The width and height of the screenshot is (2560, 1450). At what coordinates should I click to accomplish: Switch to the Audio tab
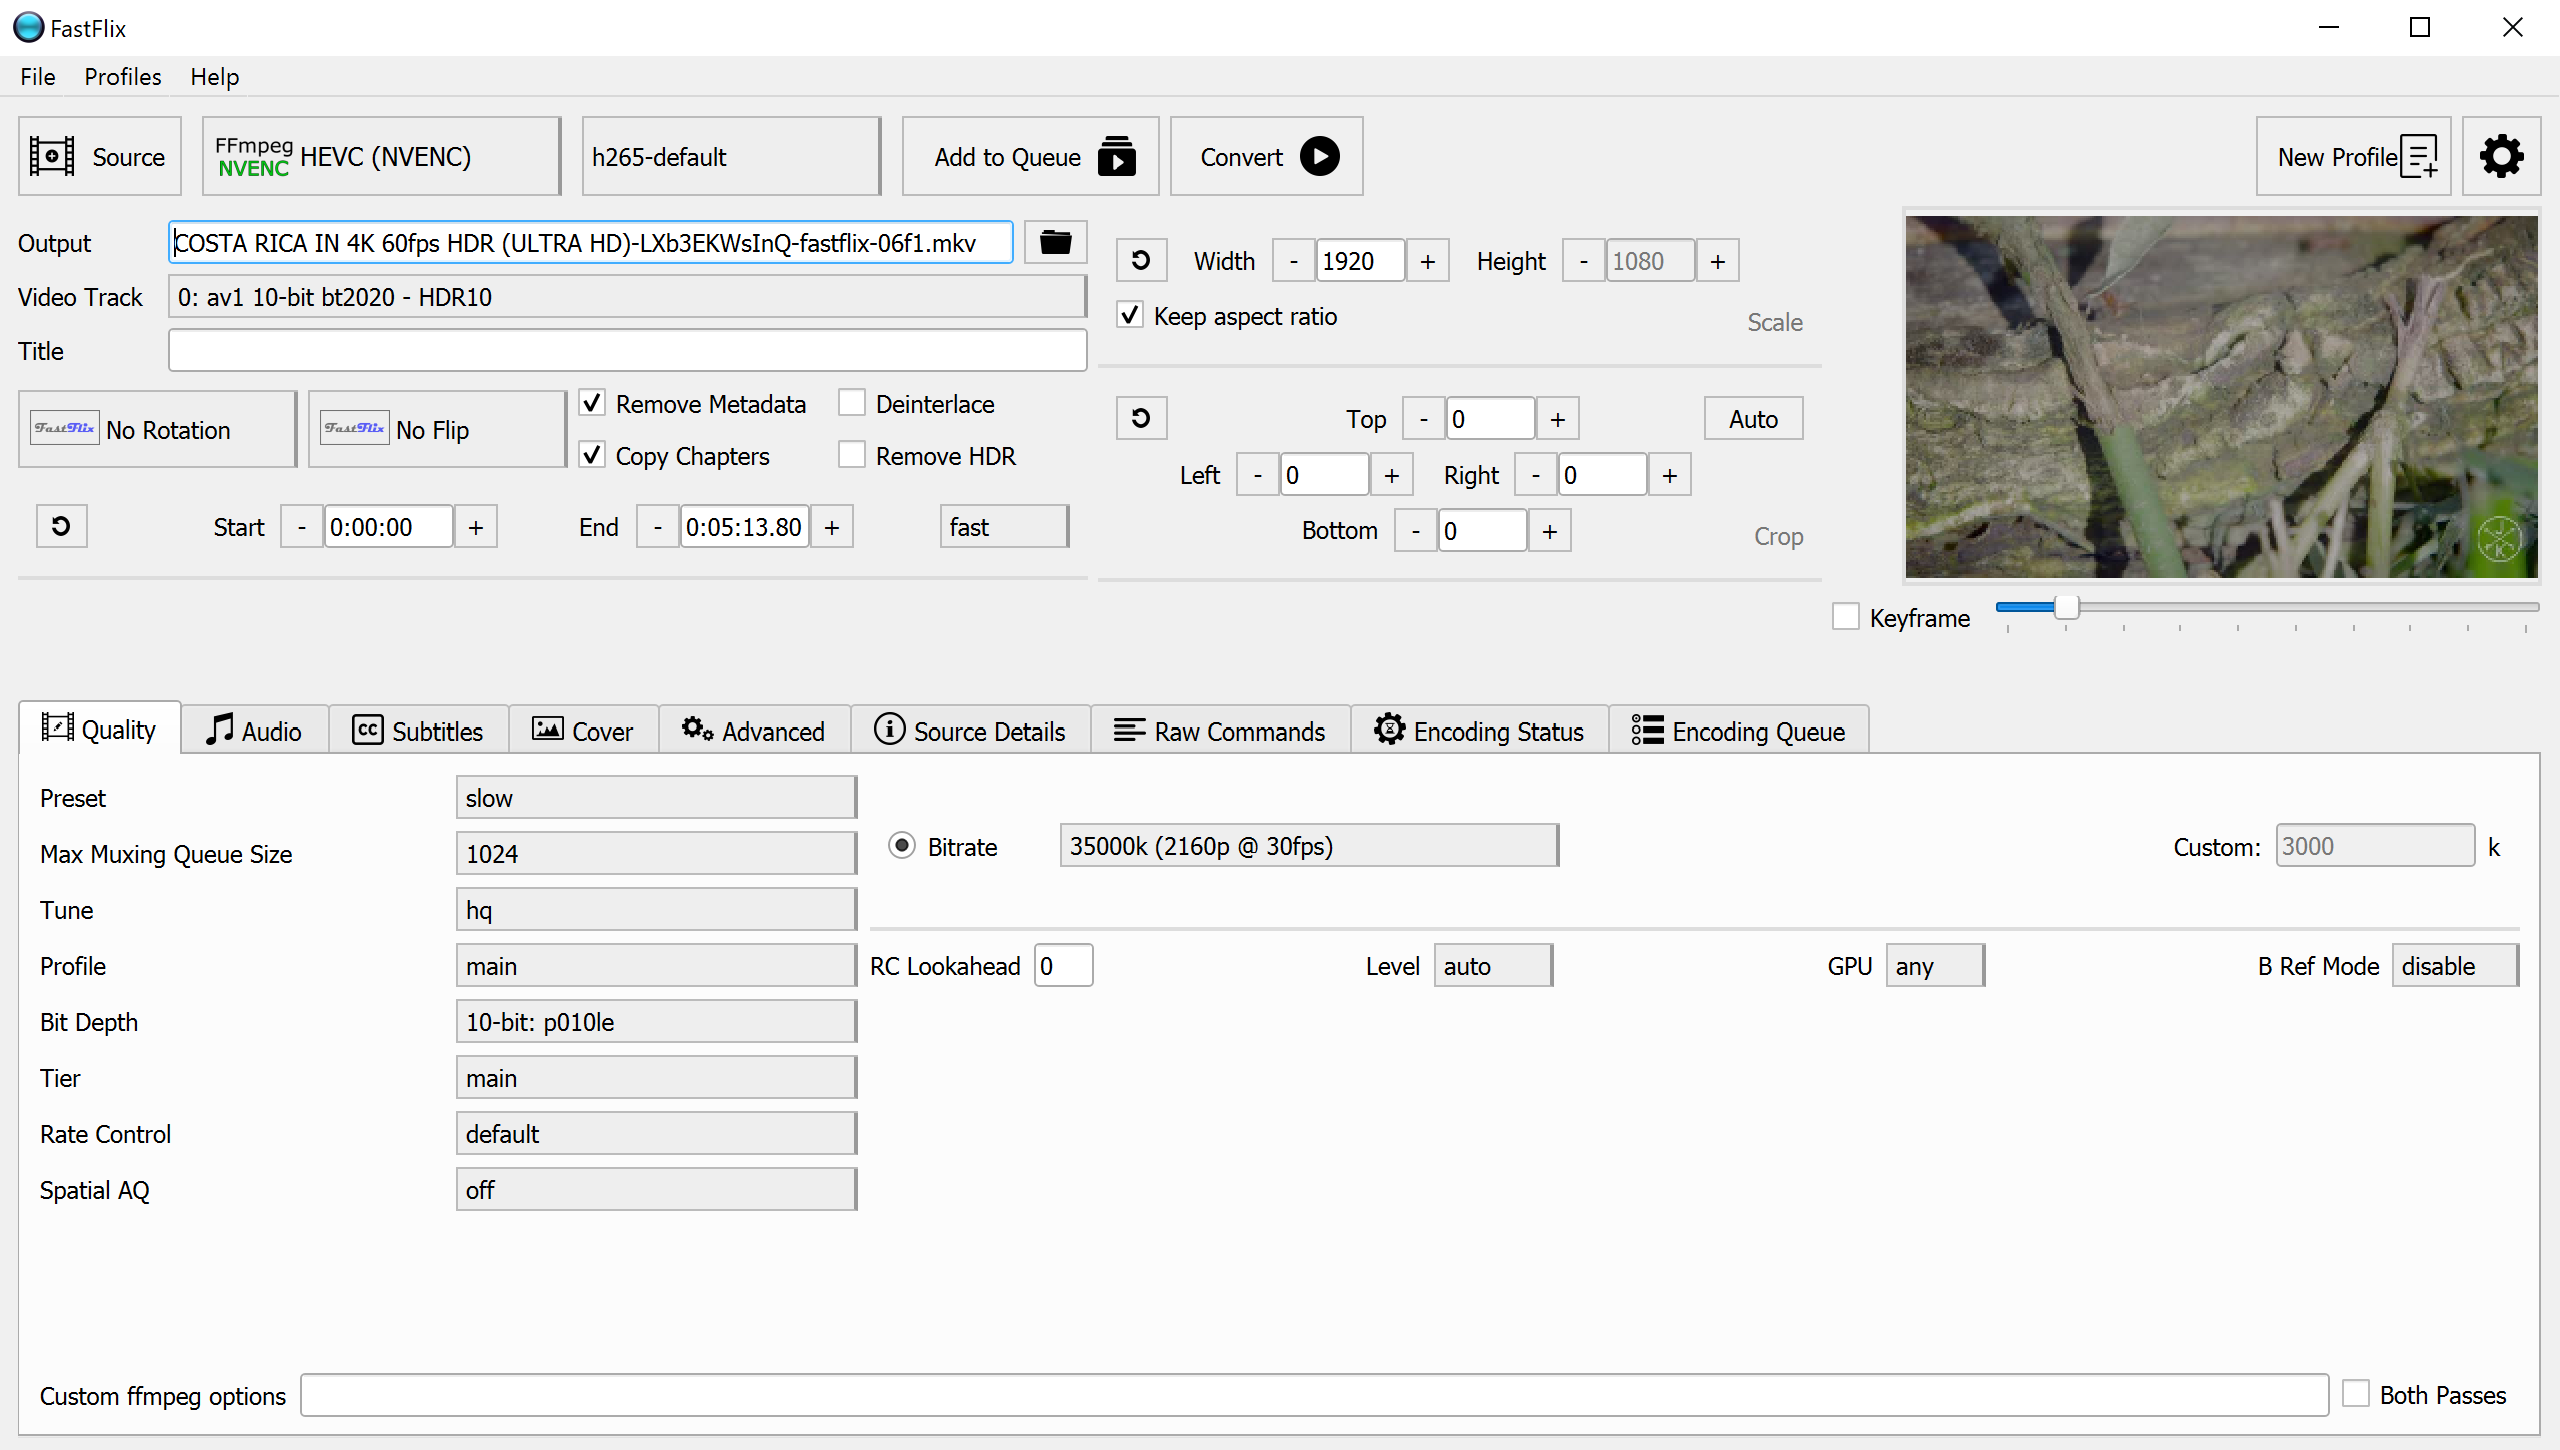coord(254,731)
